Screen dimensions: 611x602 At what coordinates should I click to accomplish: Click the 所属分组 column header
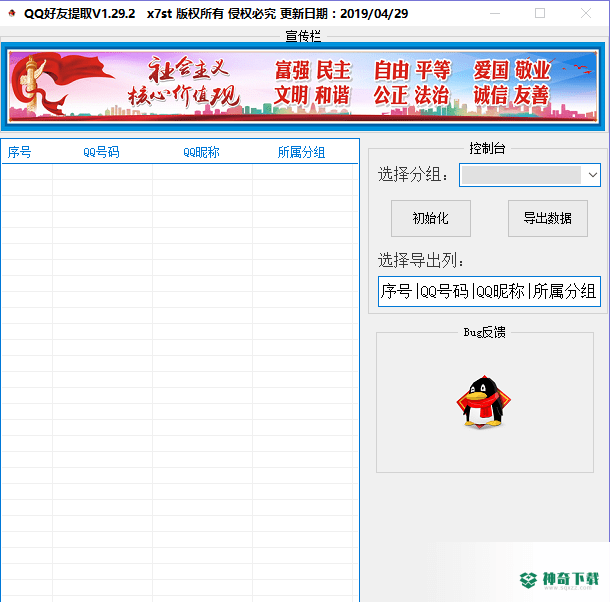302,152
